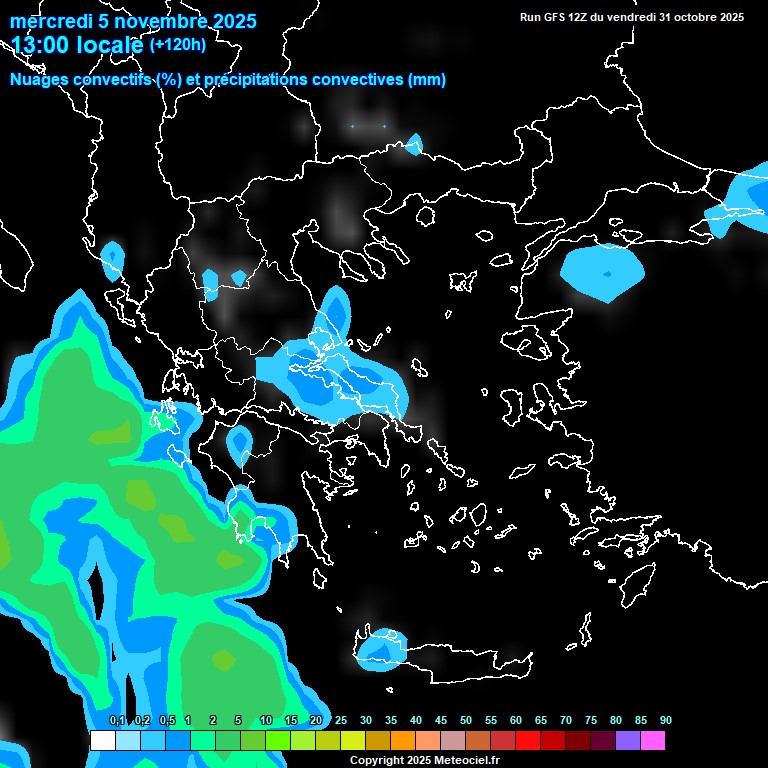Click the (+120h) forecast offset text
Image resolution: width=768 pixels, height=768 pixels.
pyautogui.click(x=180, y=45)
